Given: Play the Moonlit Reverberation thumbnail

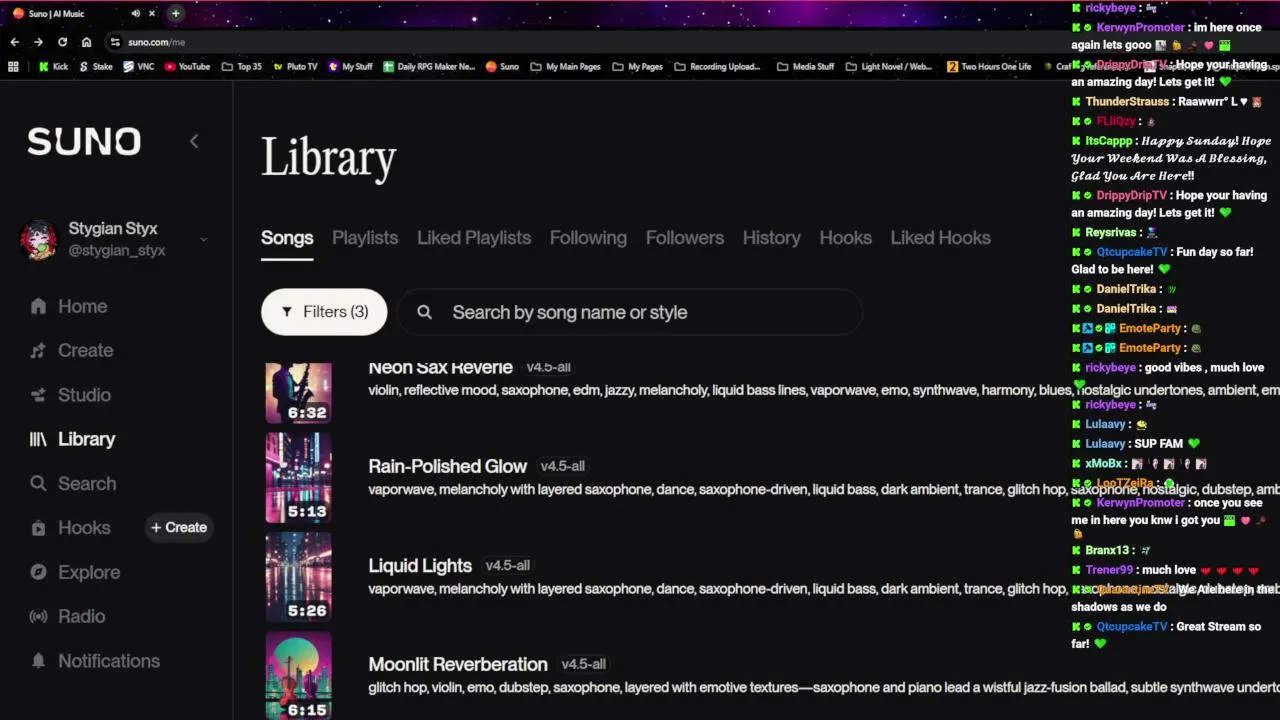Looking at the screenshot, I should [298, 676].
